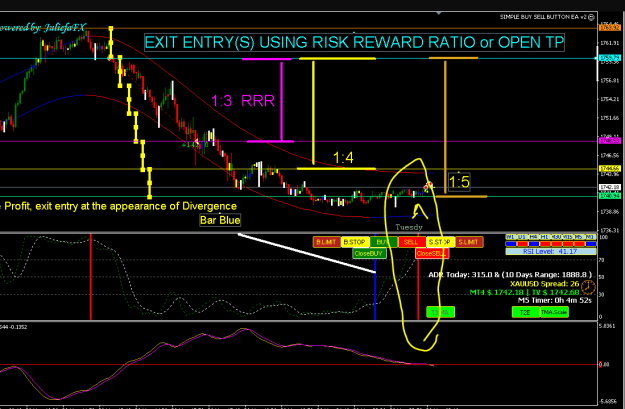
Task: Close sell orders with CloseSELL button
Action: coord(432,254)
